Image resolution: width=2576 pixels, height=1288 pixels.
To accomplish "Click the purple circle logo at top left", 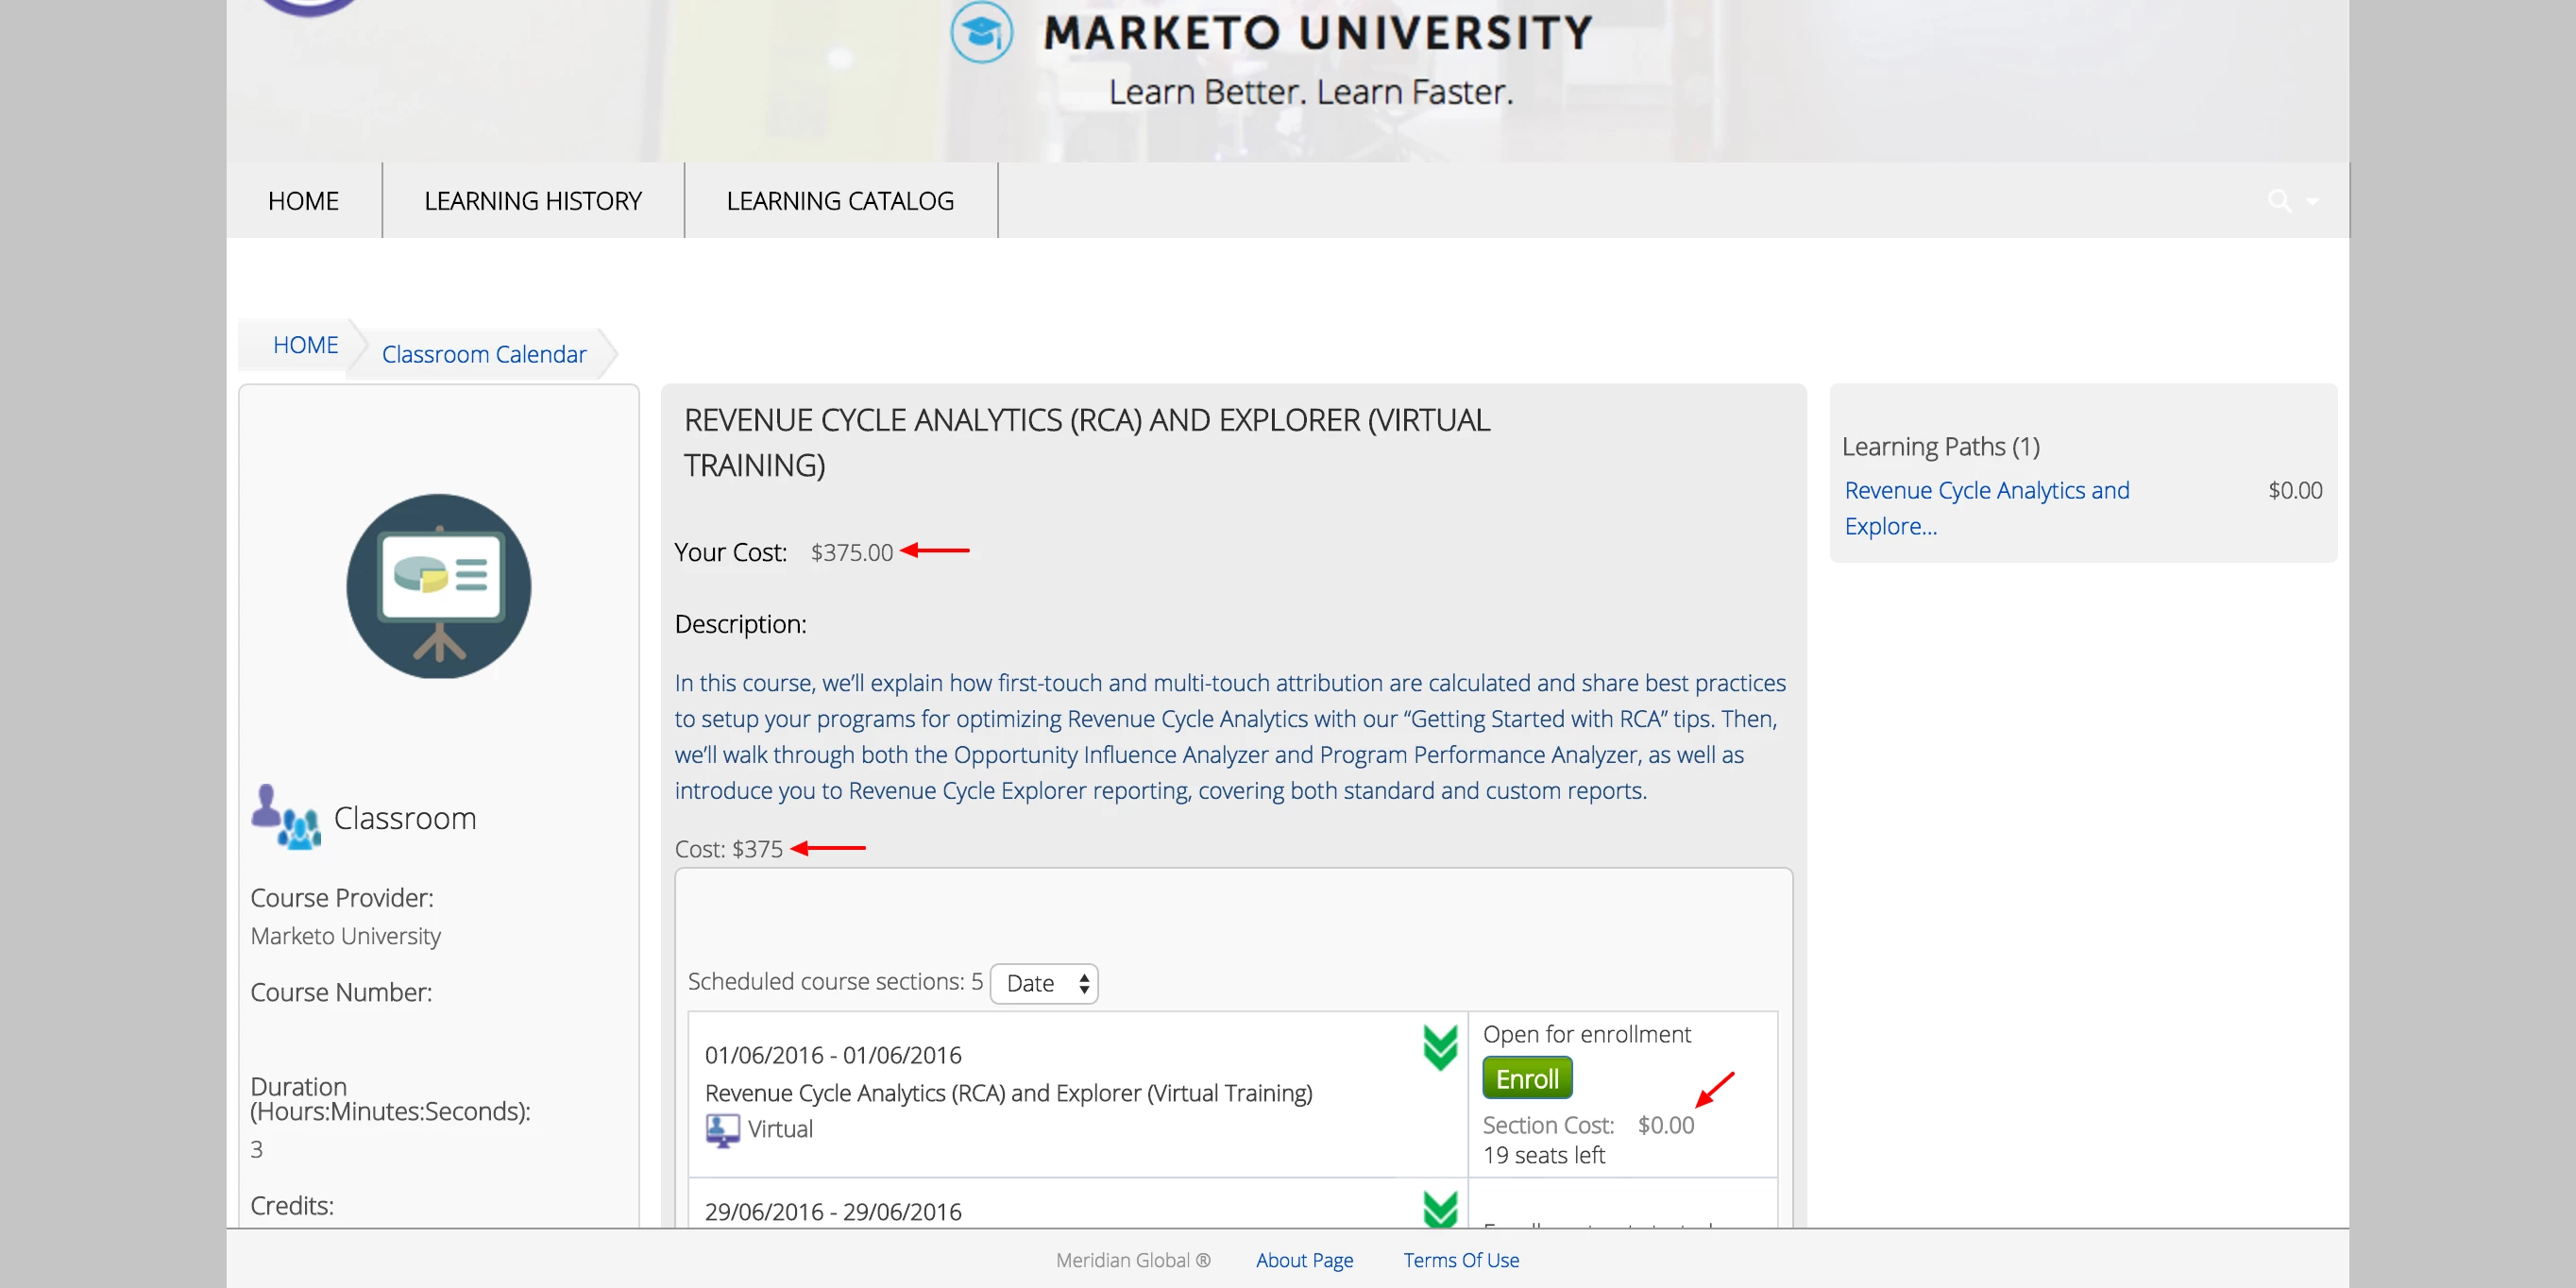I will [308, 6].
